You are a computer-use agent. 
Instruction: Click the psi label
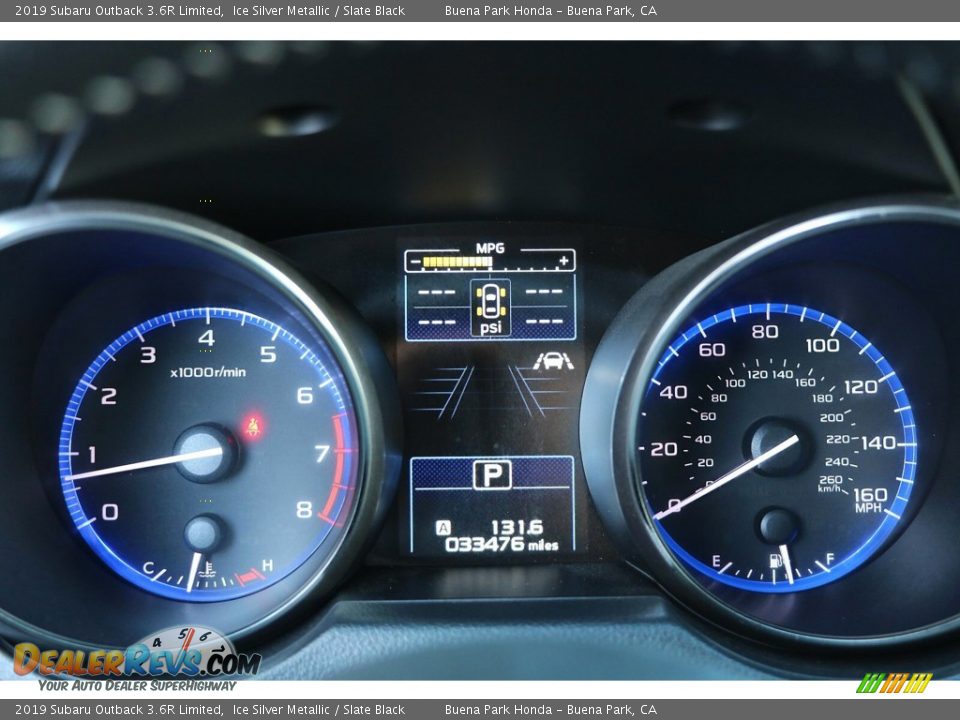pyautogui.click(x=491, y=328)
